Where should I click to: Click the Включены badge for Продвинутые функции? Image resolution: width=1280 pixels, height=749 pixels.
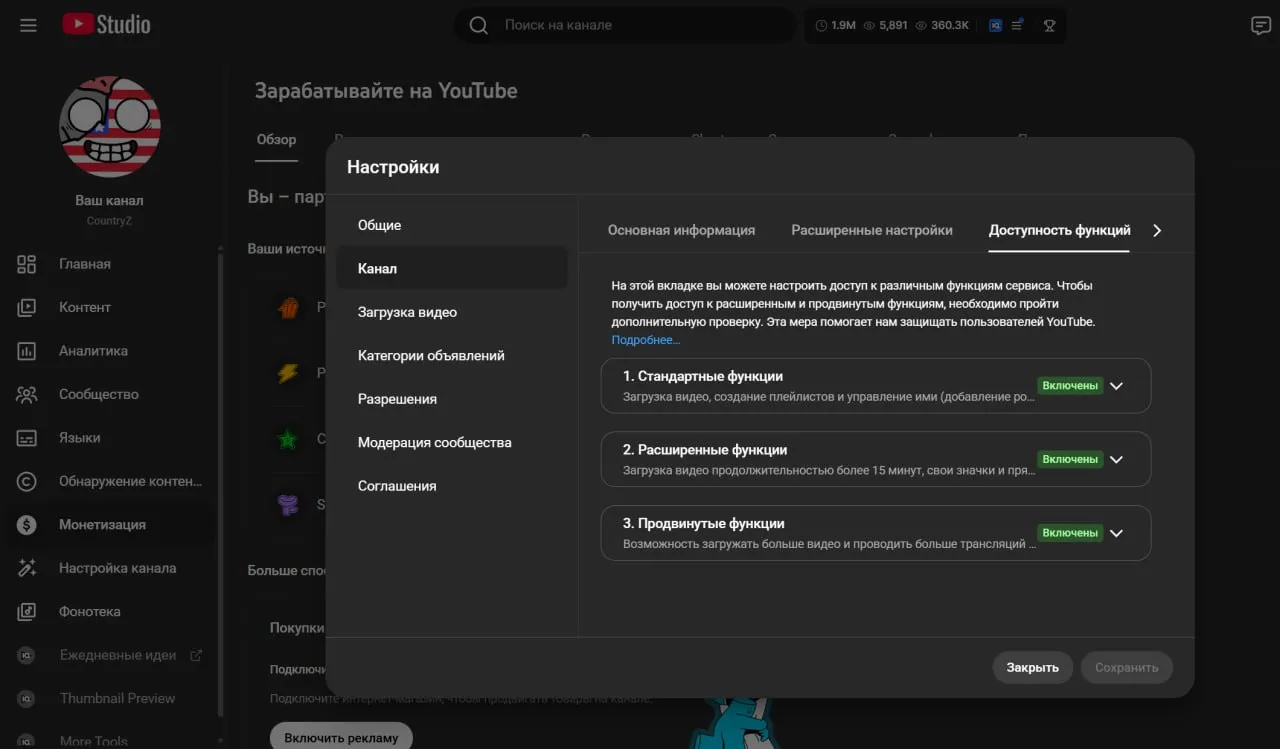(x=1070, y=533)
